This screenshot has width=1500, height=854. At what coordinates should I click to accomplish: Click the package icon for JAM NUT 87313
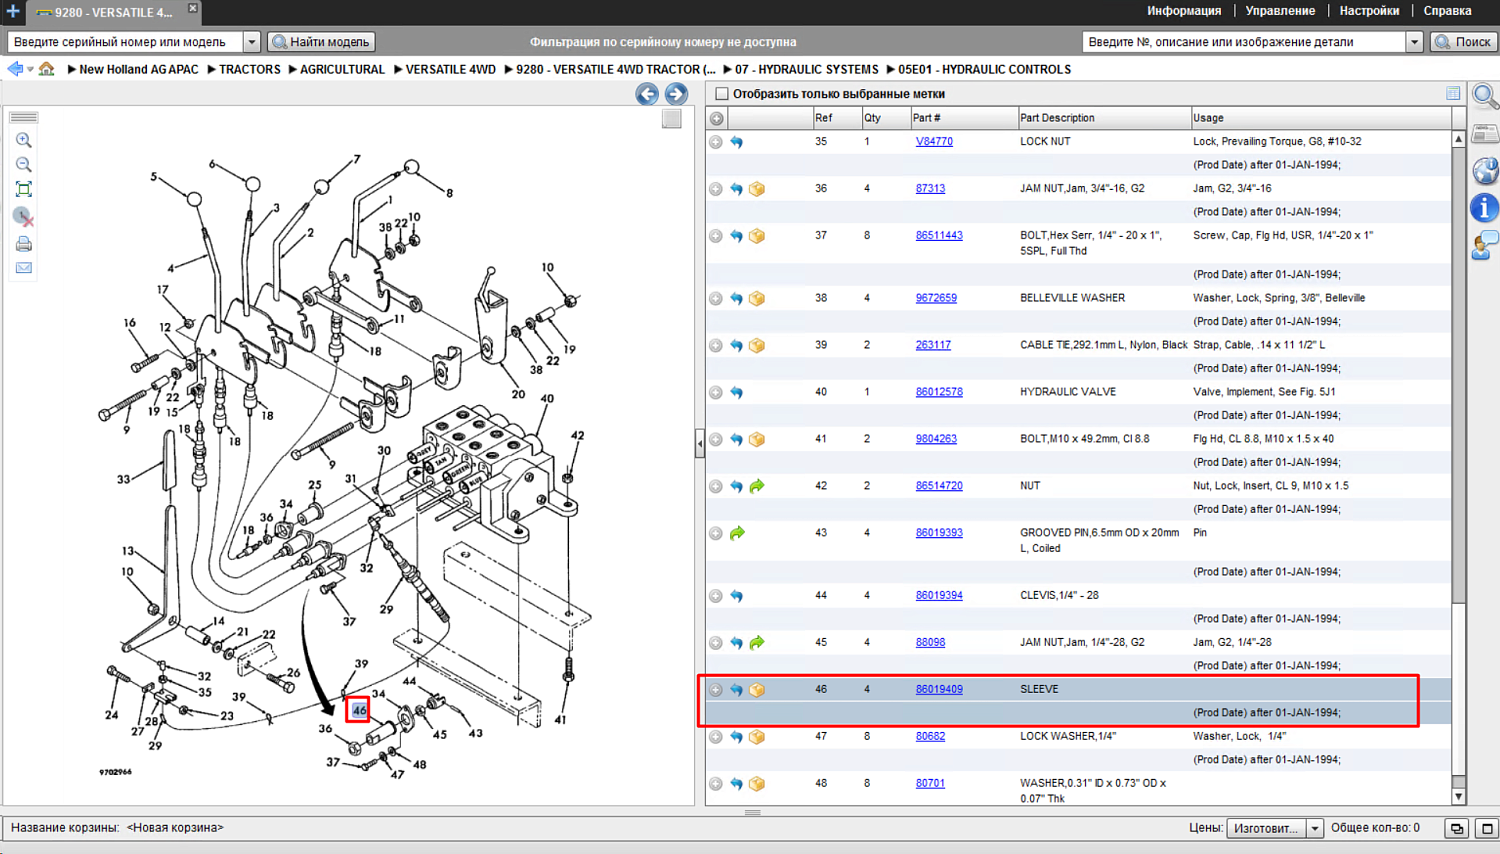[x=757, y=189]
